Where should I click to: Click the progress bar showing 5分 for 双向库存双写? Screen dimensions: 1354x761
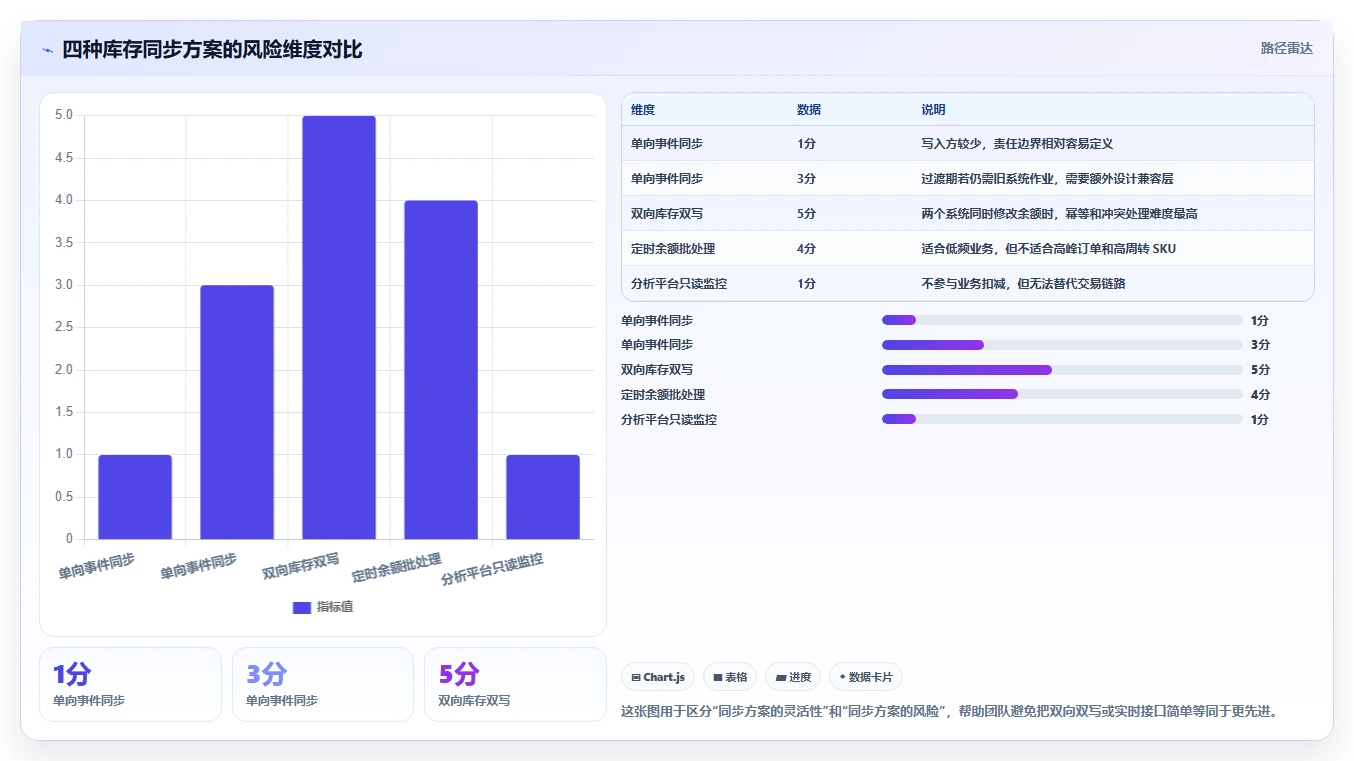(x=1062, y=370)
